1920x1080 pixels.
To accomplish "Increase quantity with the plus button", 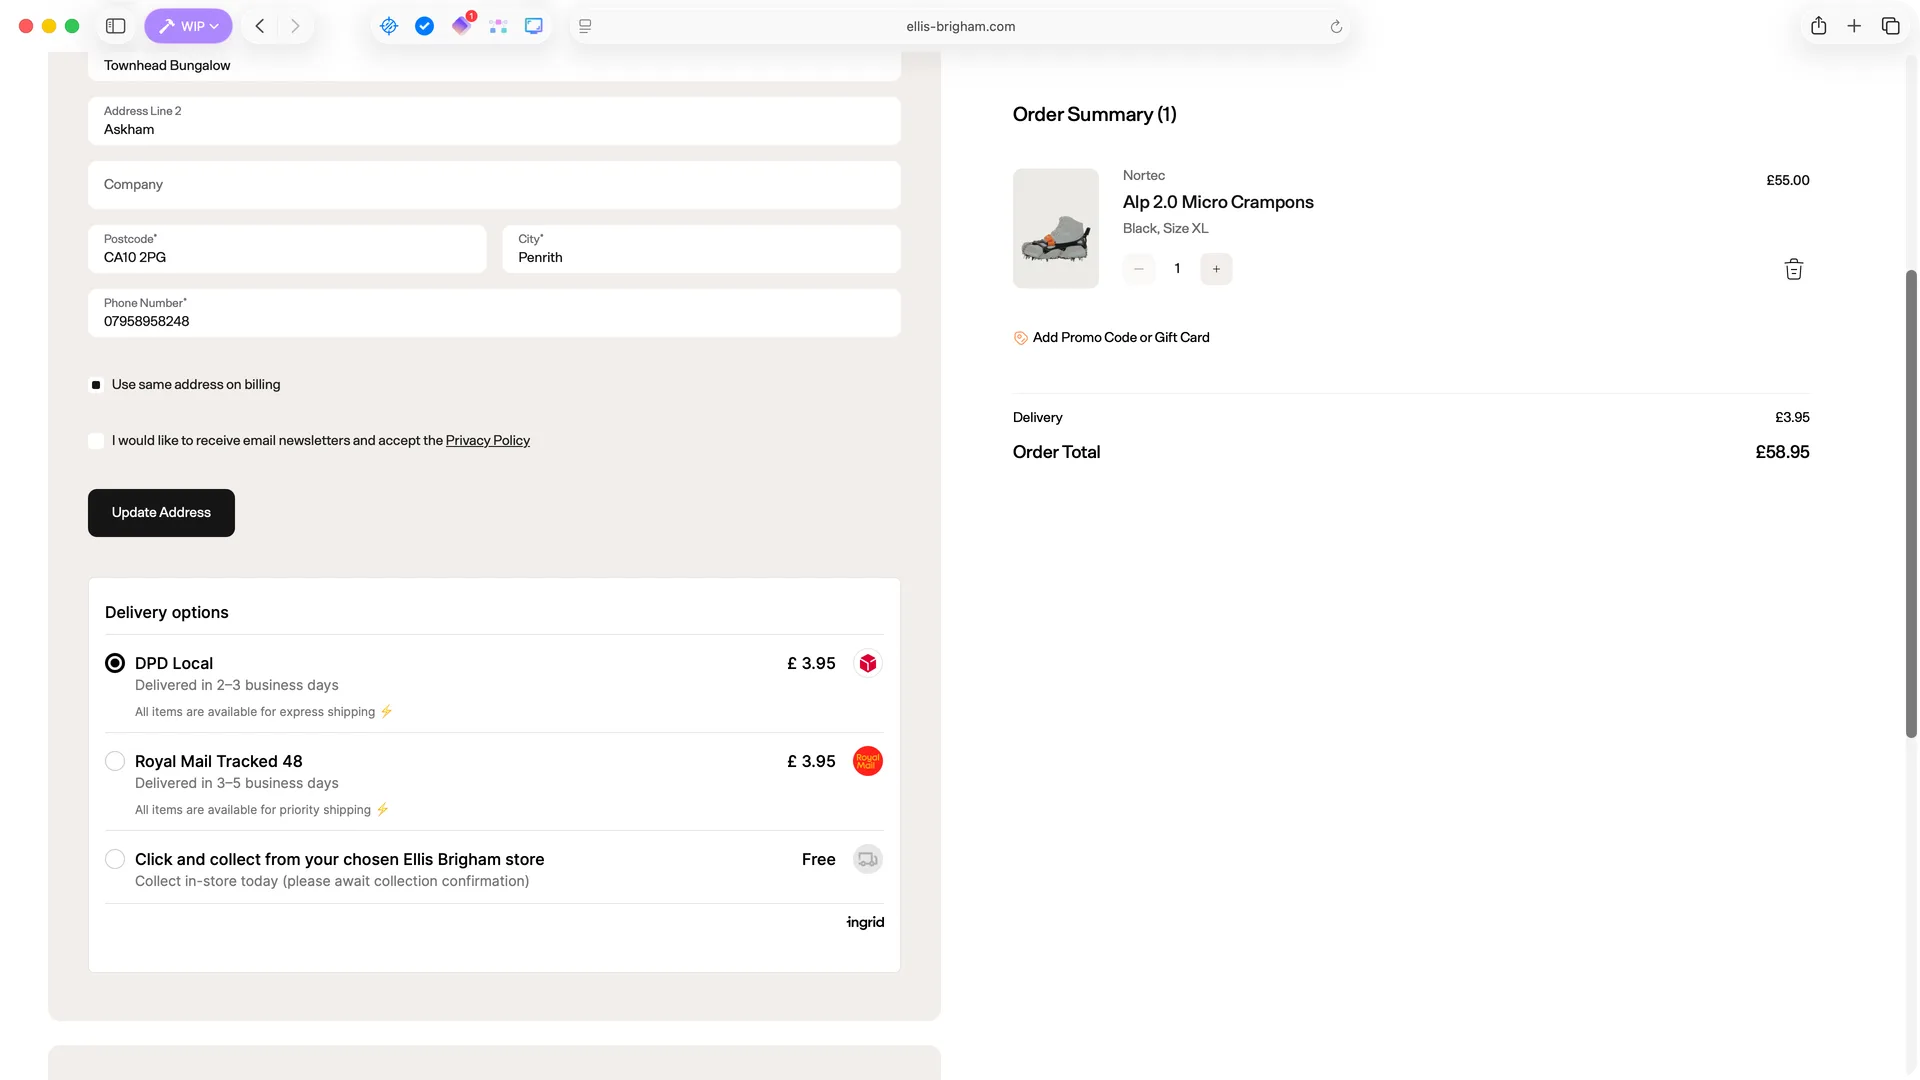I will tap(1216, 269).
